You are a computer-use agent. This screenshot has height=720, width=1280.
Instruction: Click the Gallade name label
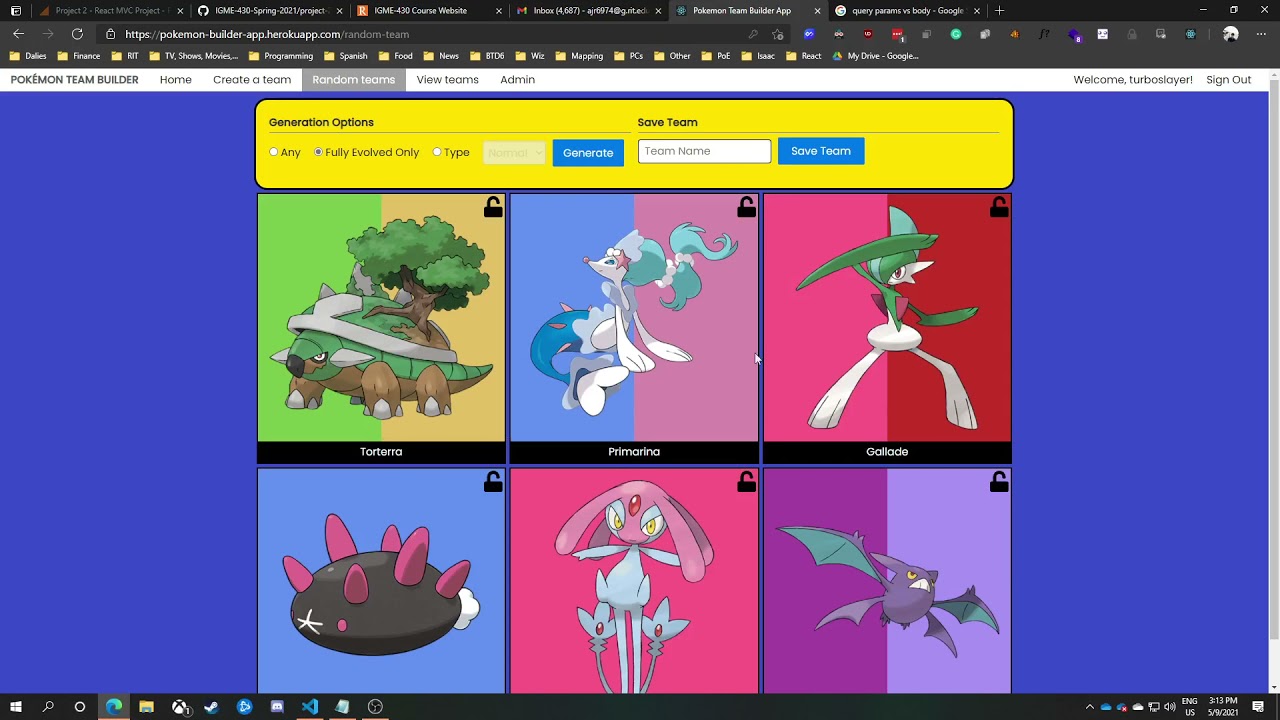(x=887, y=452)
